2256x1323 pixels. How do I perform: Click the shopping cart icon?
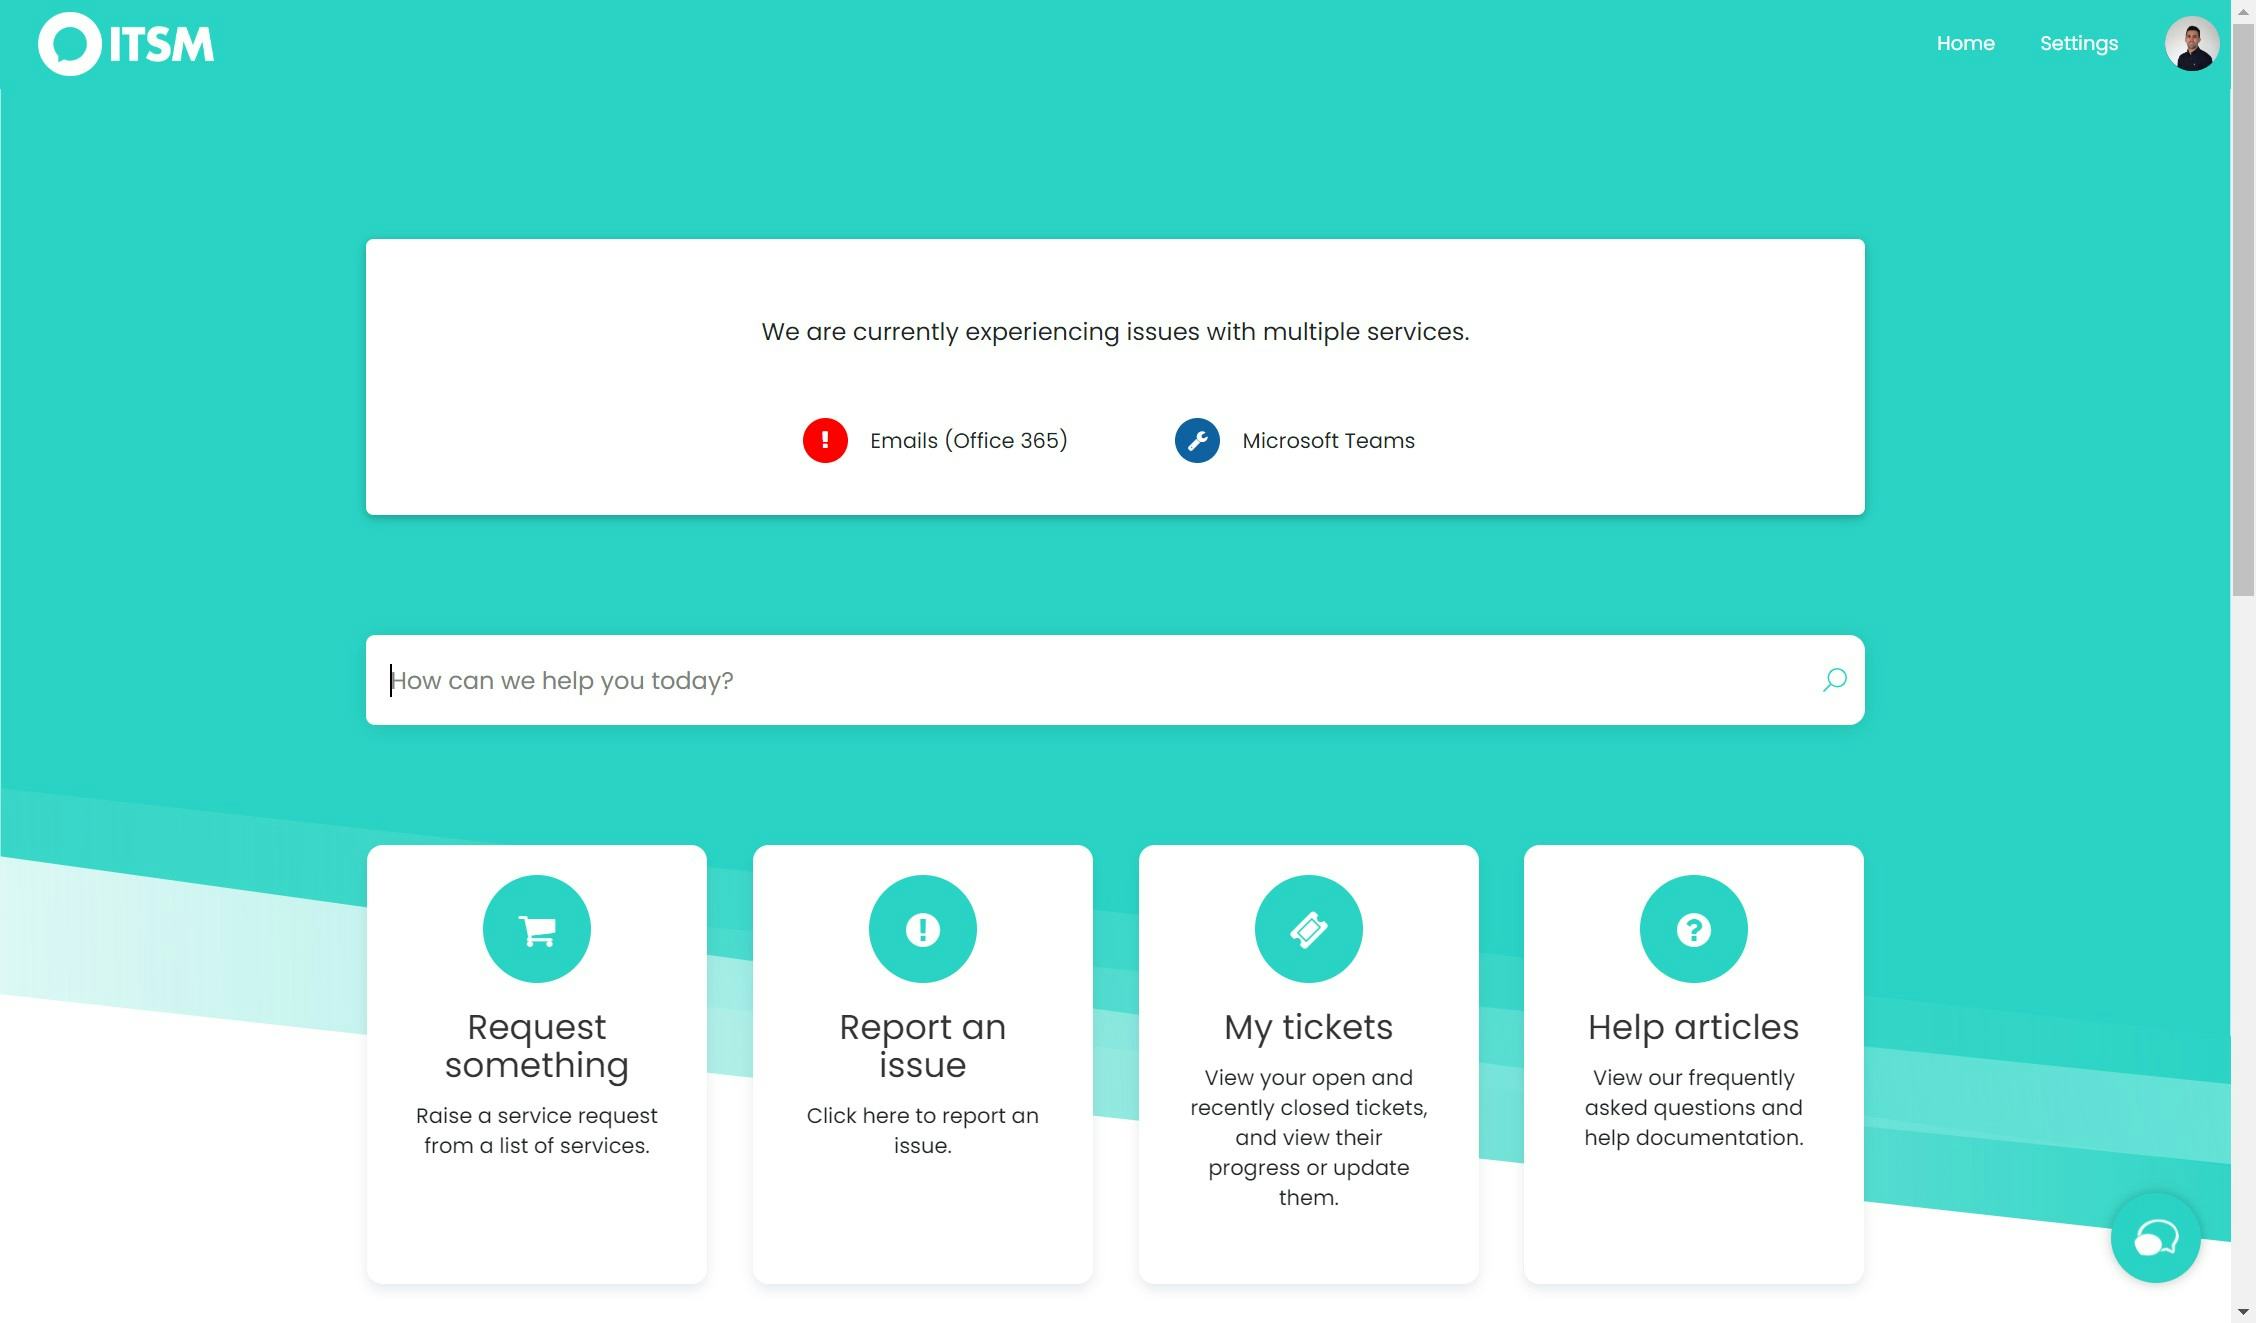tap(537, 929)
